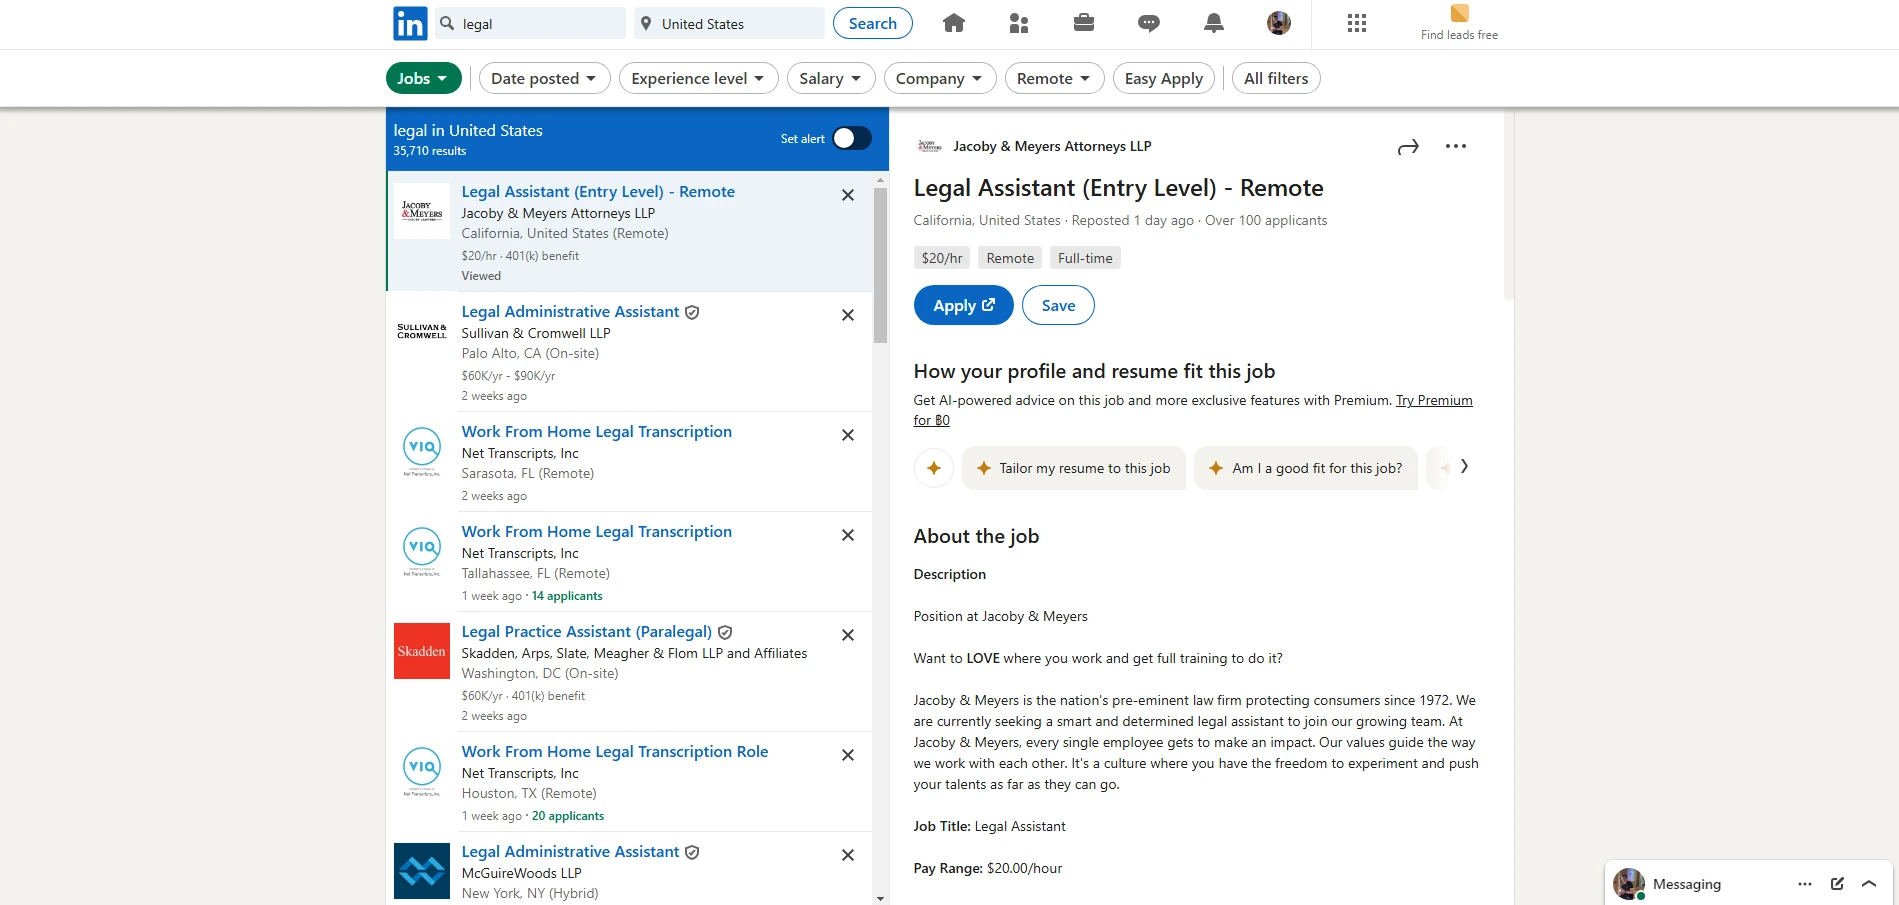
Task: Select Tailor my resume to this job
Action: coord(1074,468)
